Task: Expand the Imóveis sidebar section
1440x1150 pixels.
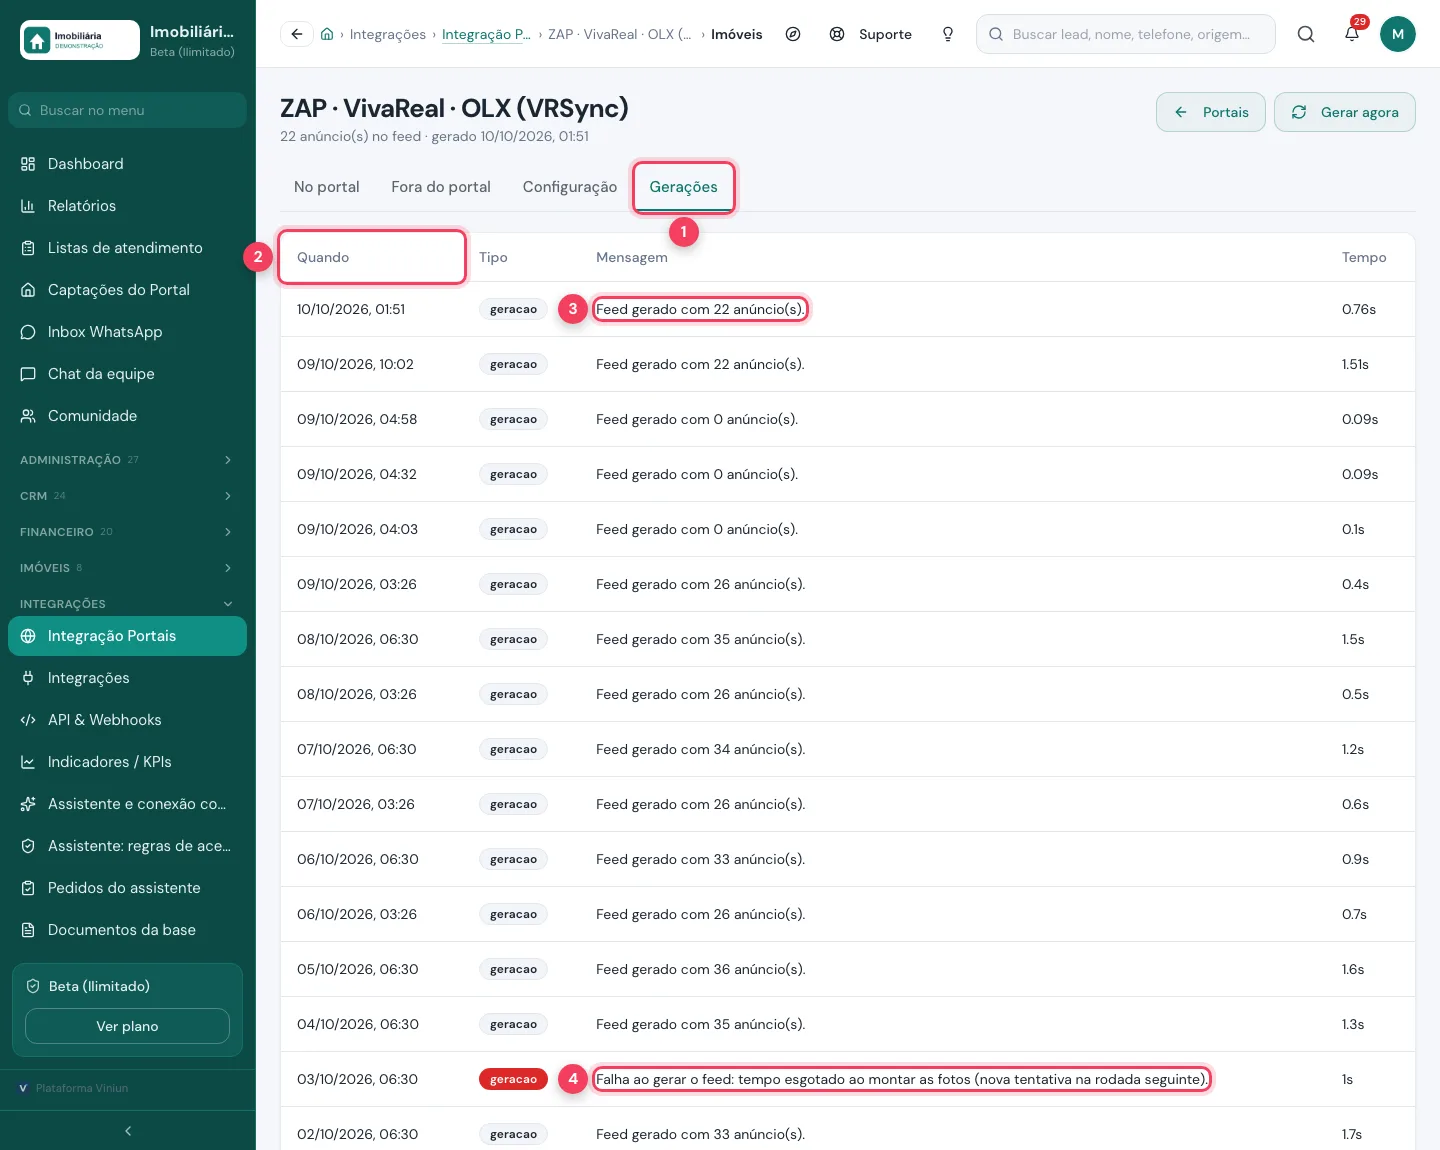Action: [x=127, y=568]
